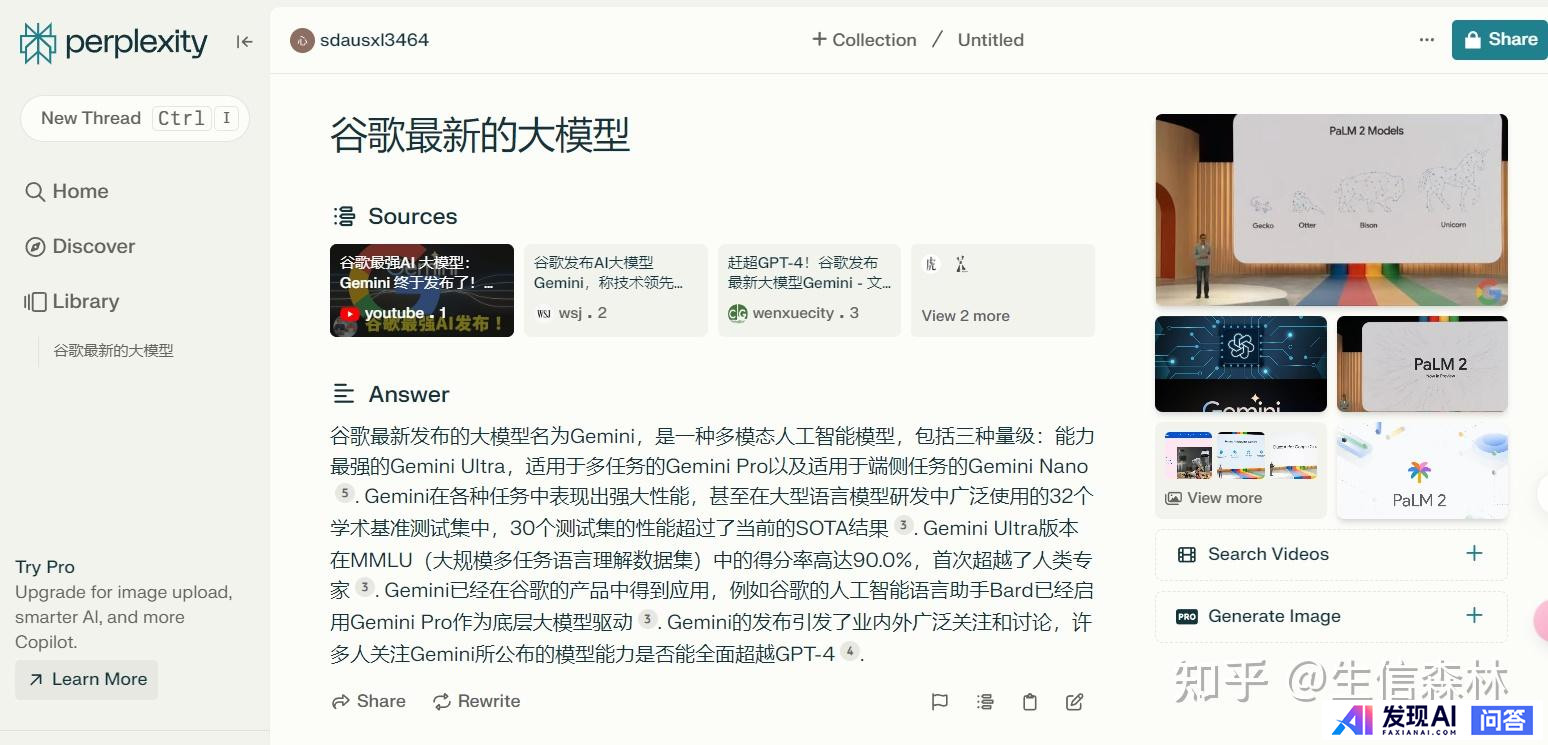Open wenxuecity source card 3

(x=809, y=290)
